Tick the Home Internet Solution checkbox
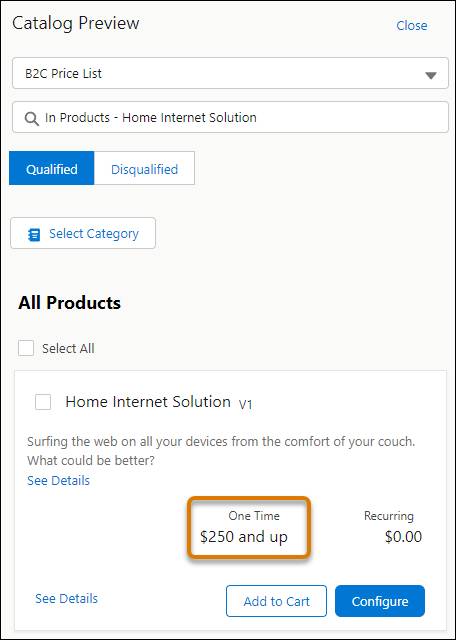 coord(43,402)
